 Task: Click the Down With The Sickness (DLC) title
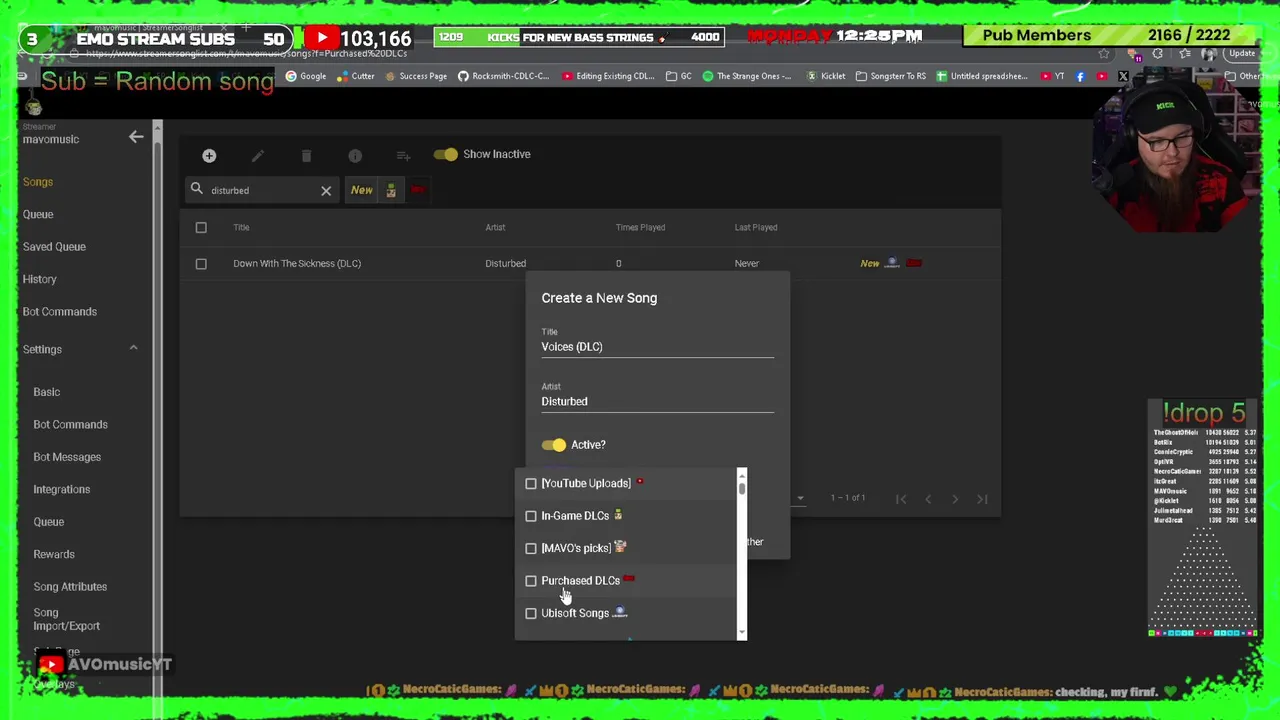point(297,263)
